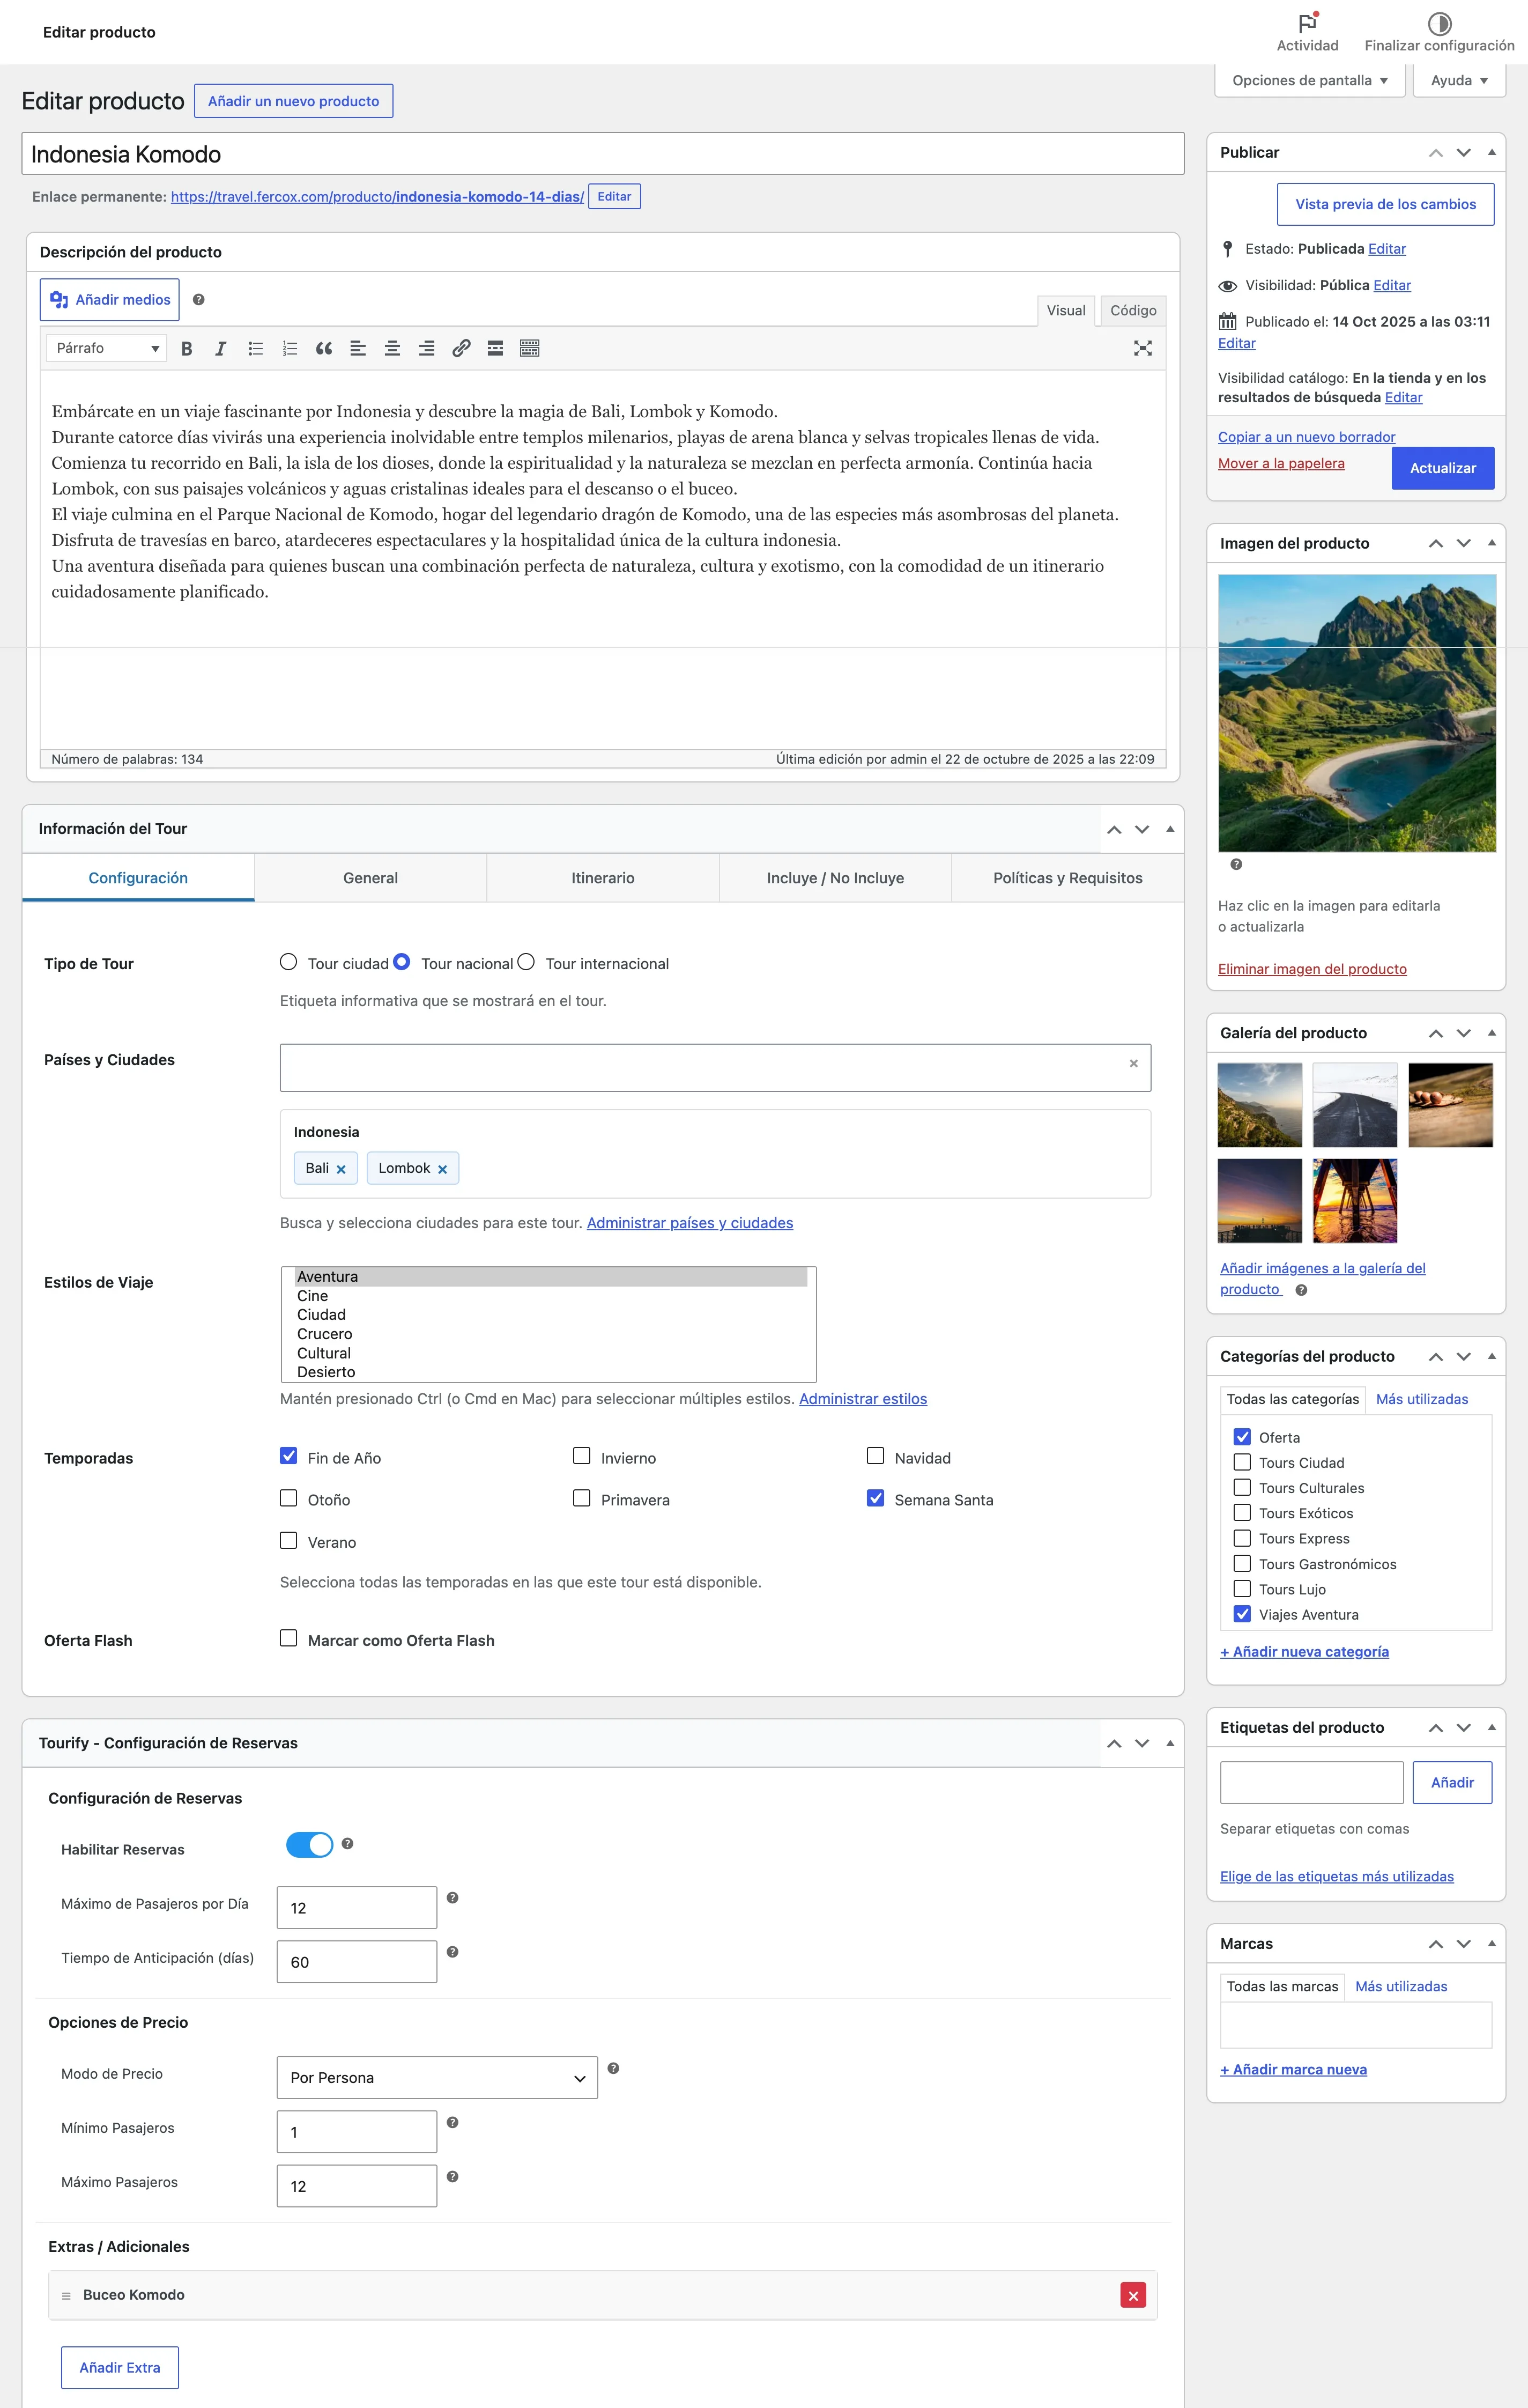
Task: Turn off the Habilitar Reservas switch
Action: (309, 1845)
